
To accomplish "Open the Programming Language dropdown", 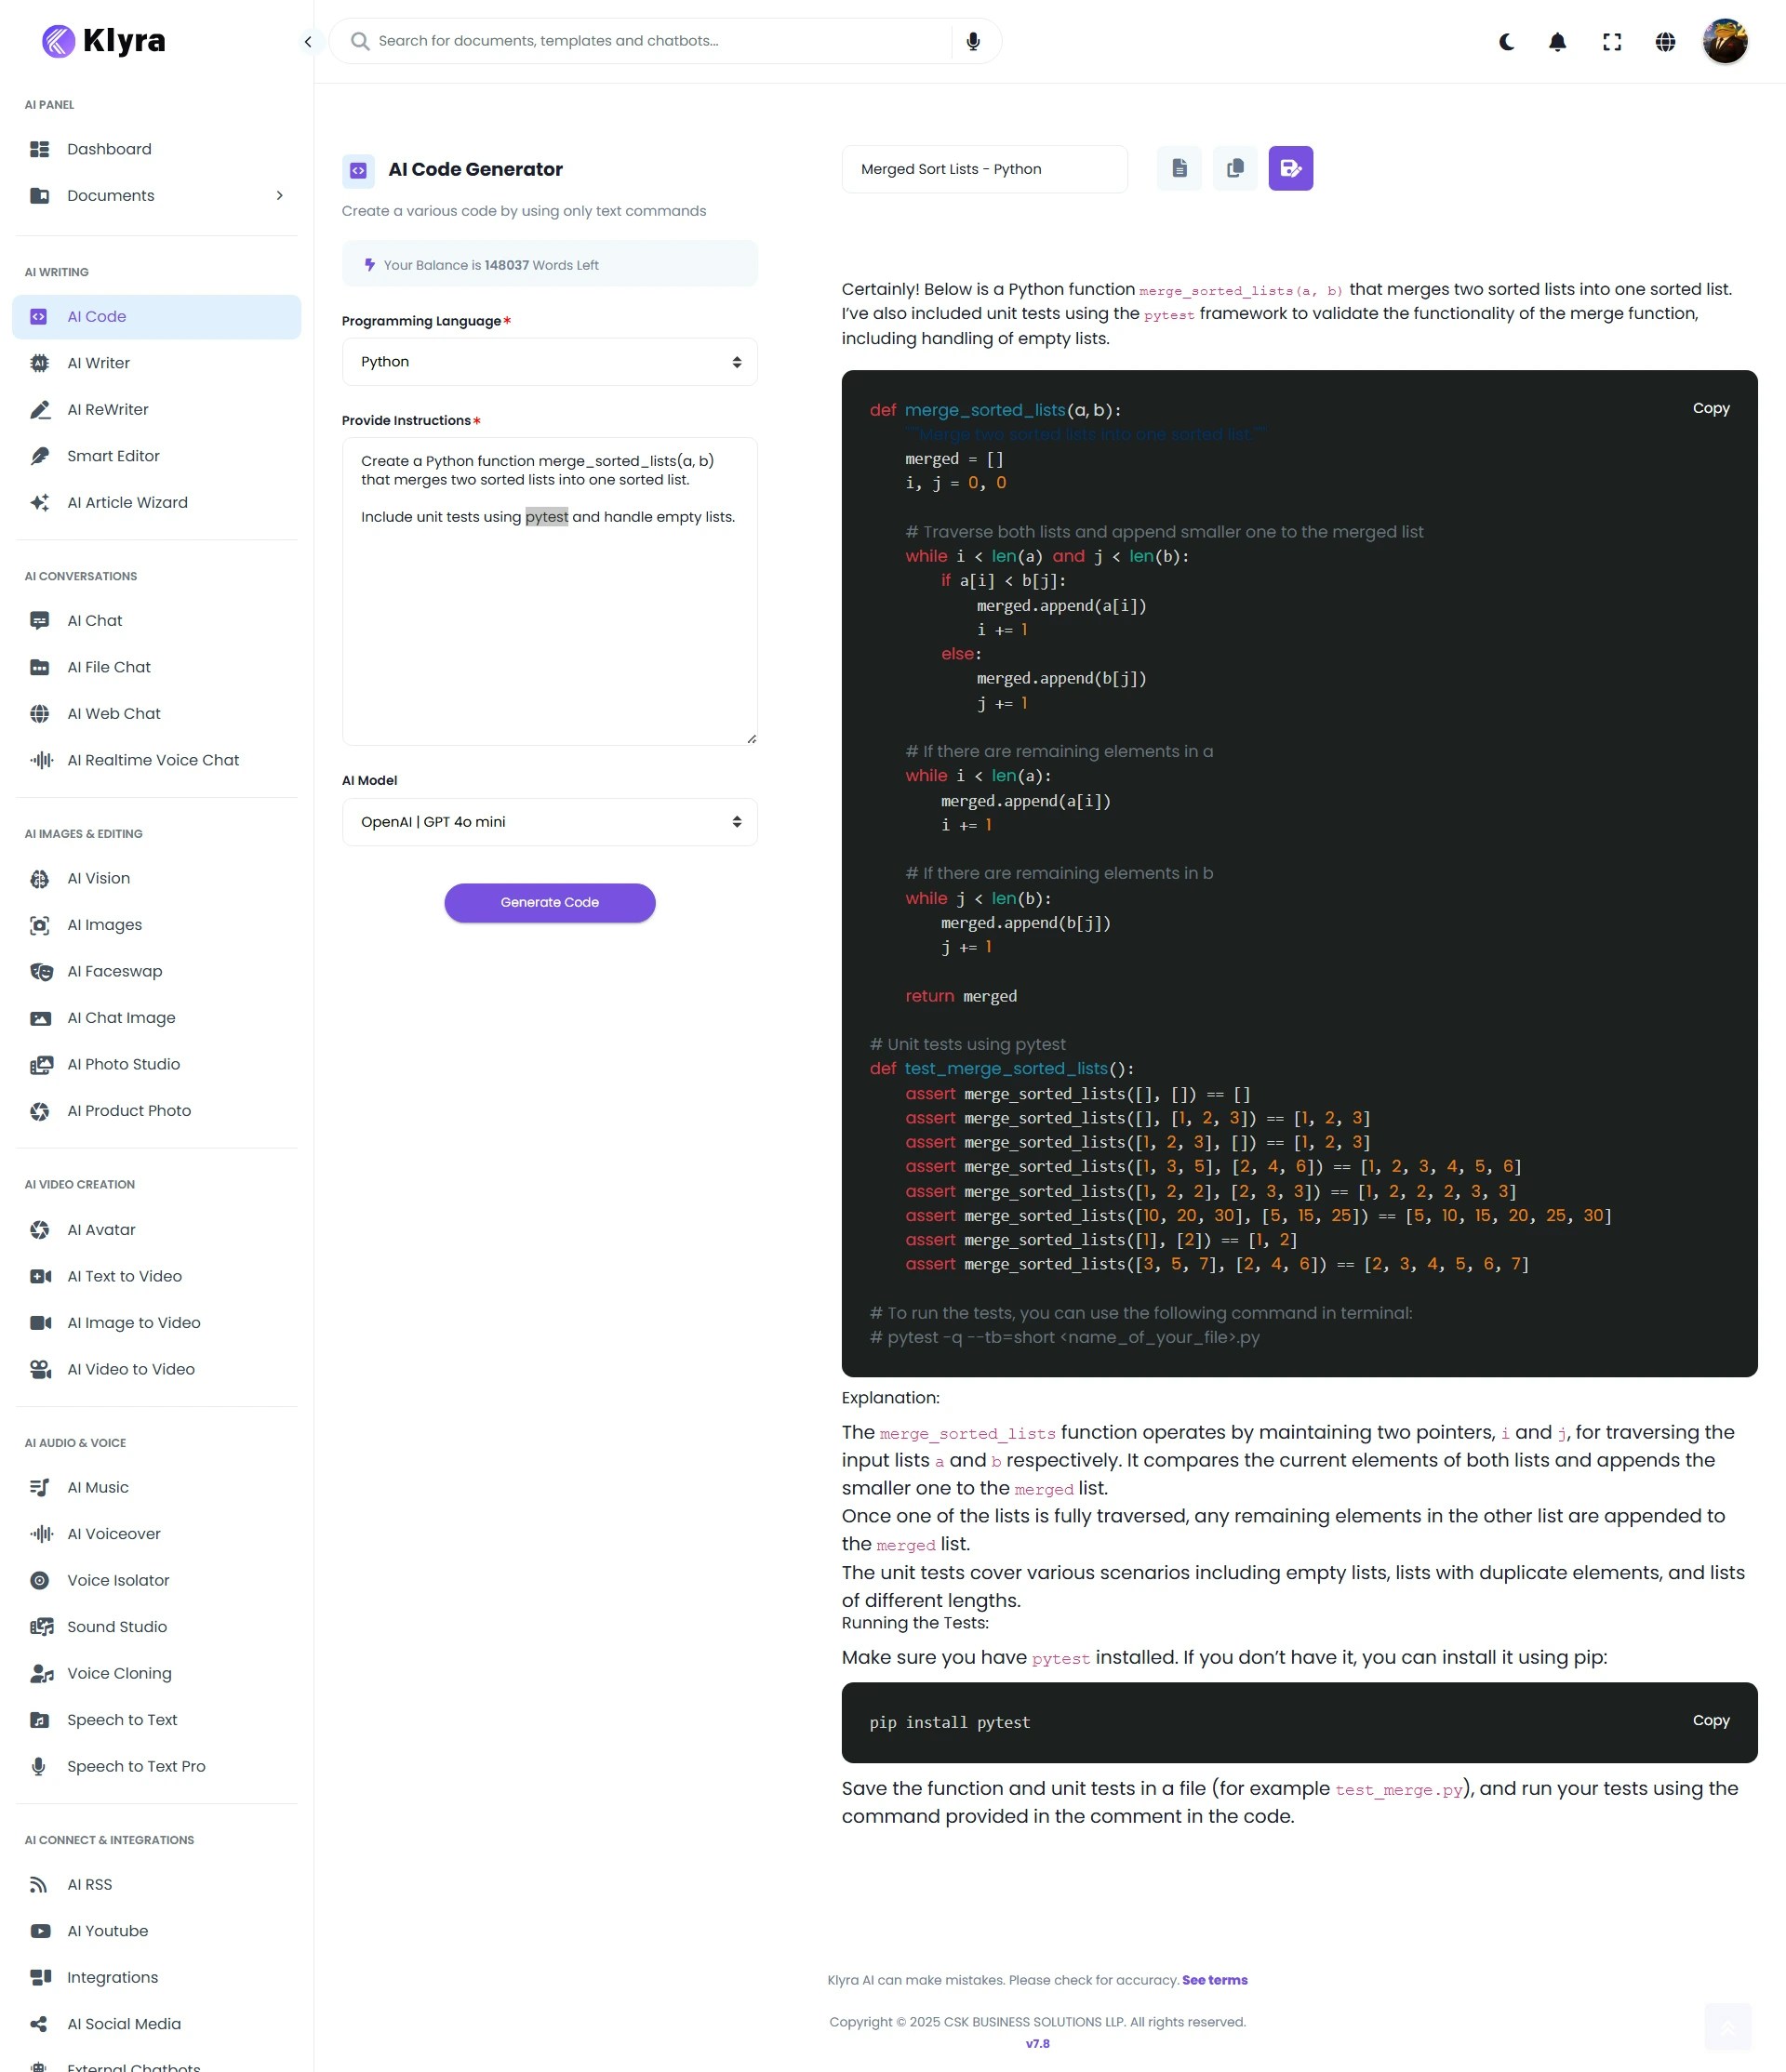I will click(549, 361).
